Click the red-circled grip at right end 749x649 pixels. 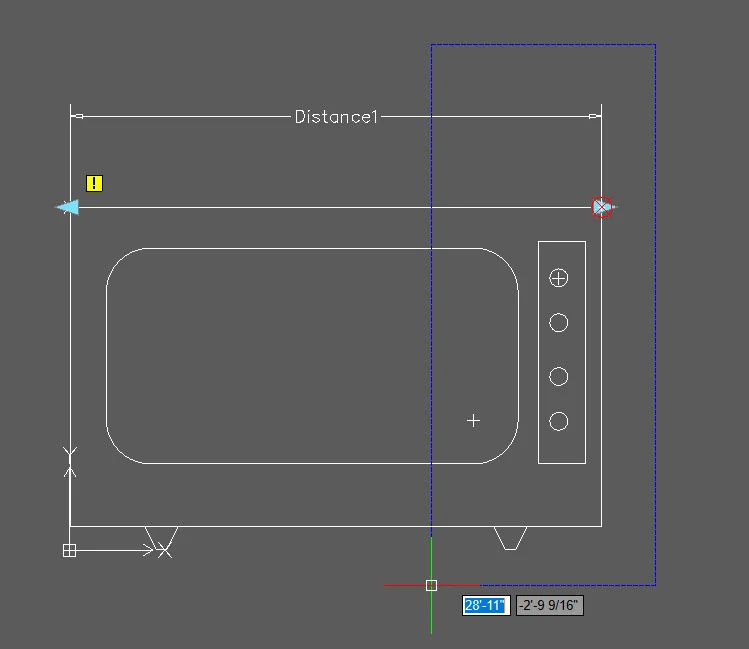click(x=601, y=207)
